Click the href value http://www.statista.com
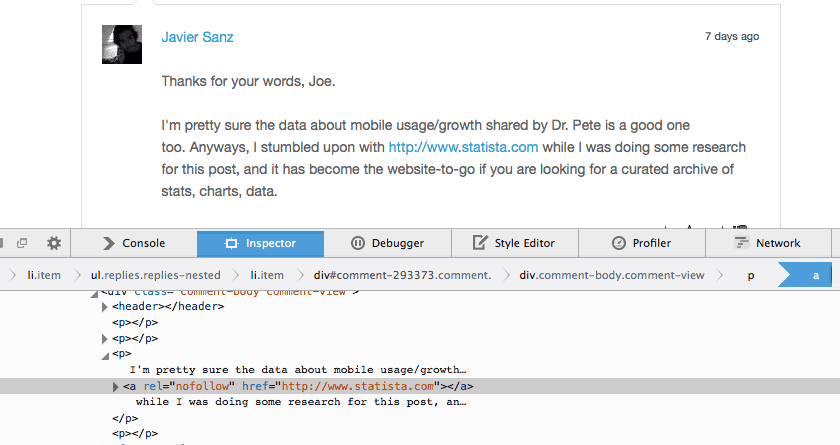The image size is (840, 445). point(357,386)
